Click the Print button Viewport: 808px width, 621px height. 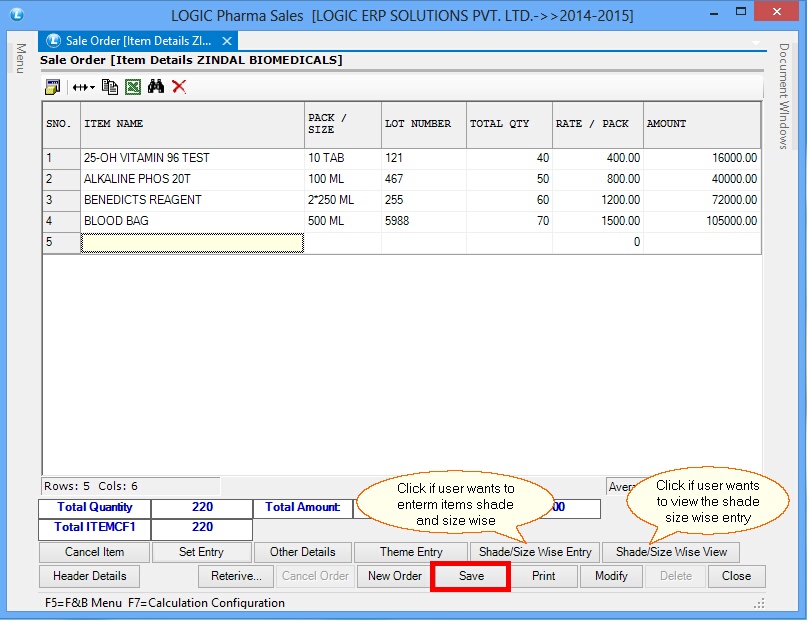click(x=544, y=576)
